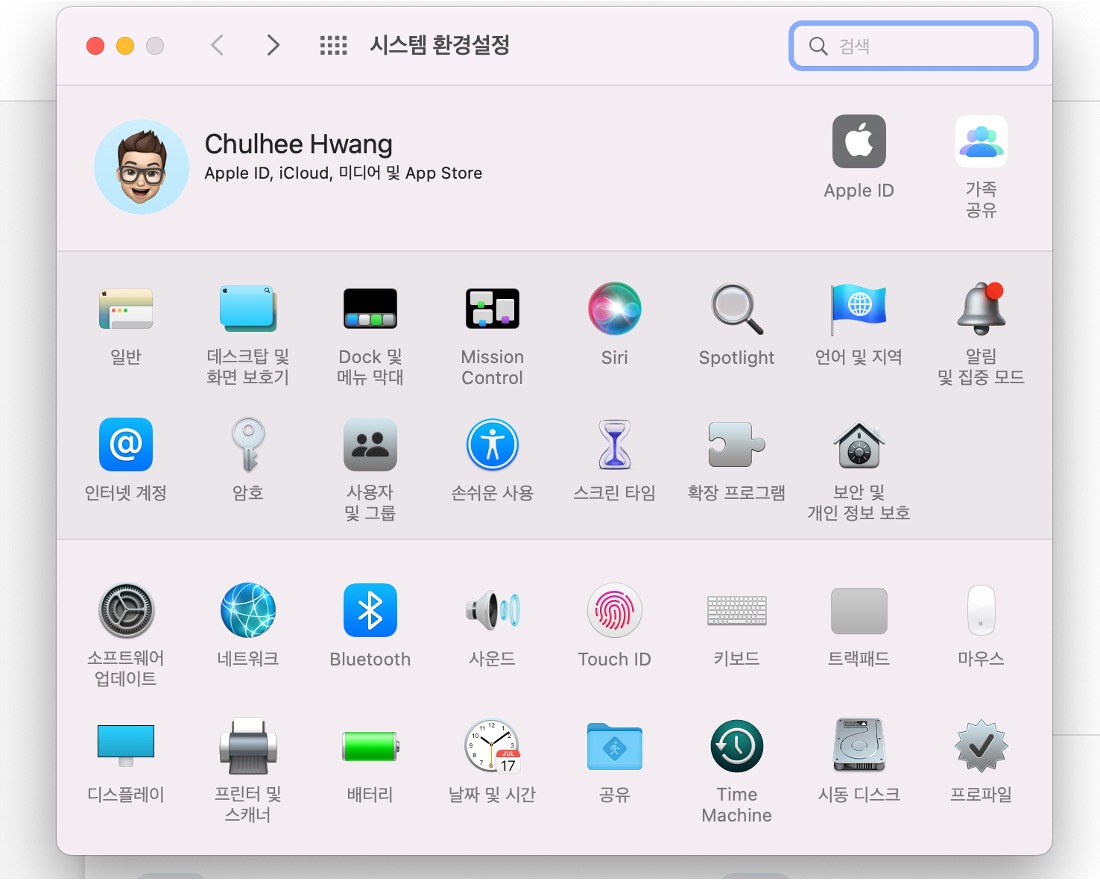
Task: Open 프린터 및 스캐너 preferences
Action: point(248,746)
